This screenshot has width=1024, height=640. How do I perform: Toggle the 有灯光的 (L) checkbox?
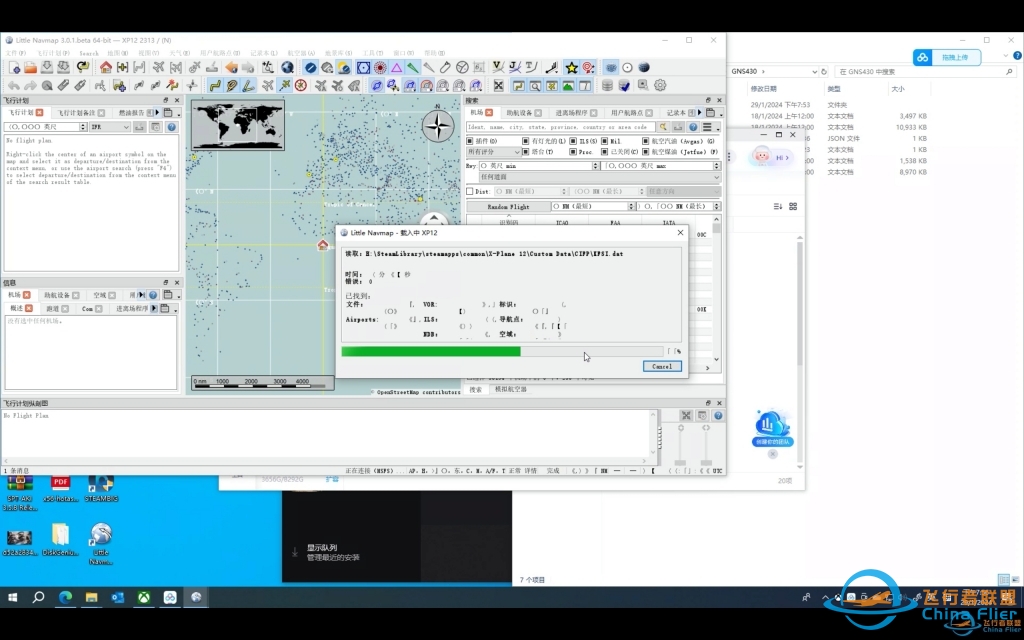coord(526,140)
